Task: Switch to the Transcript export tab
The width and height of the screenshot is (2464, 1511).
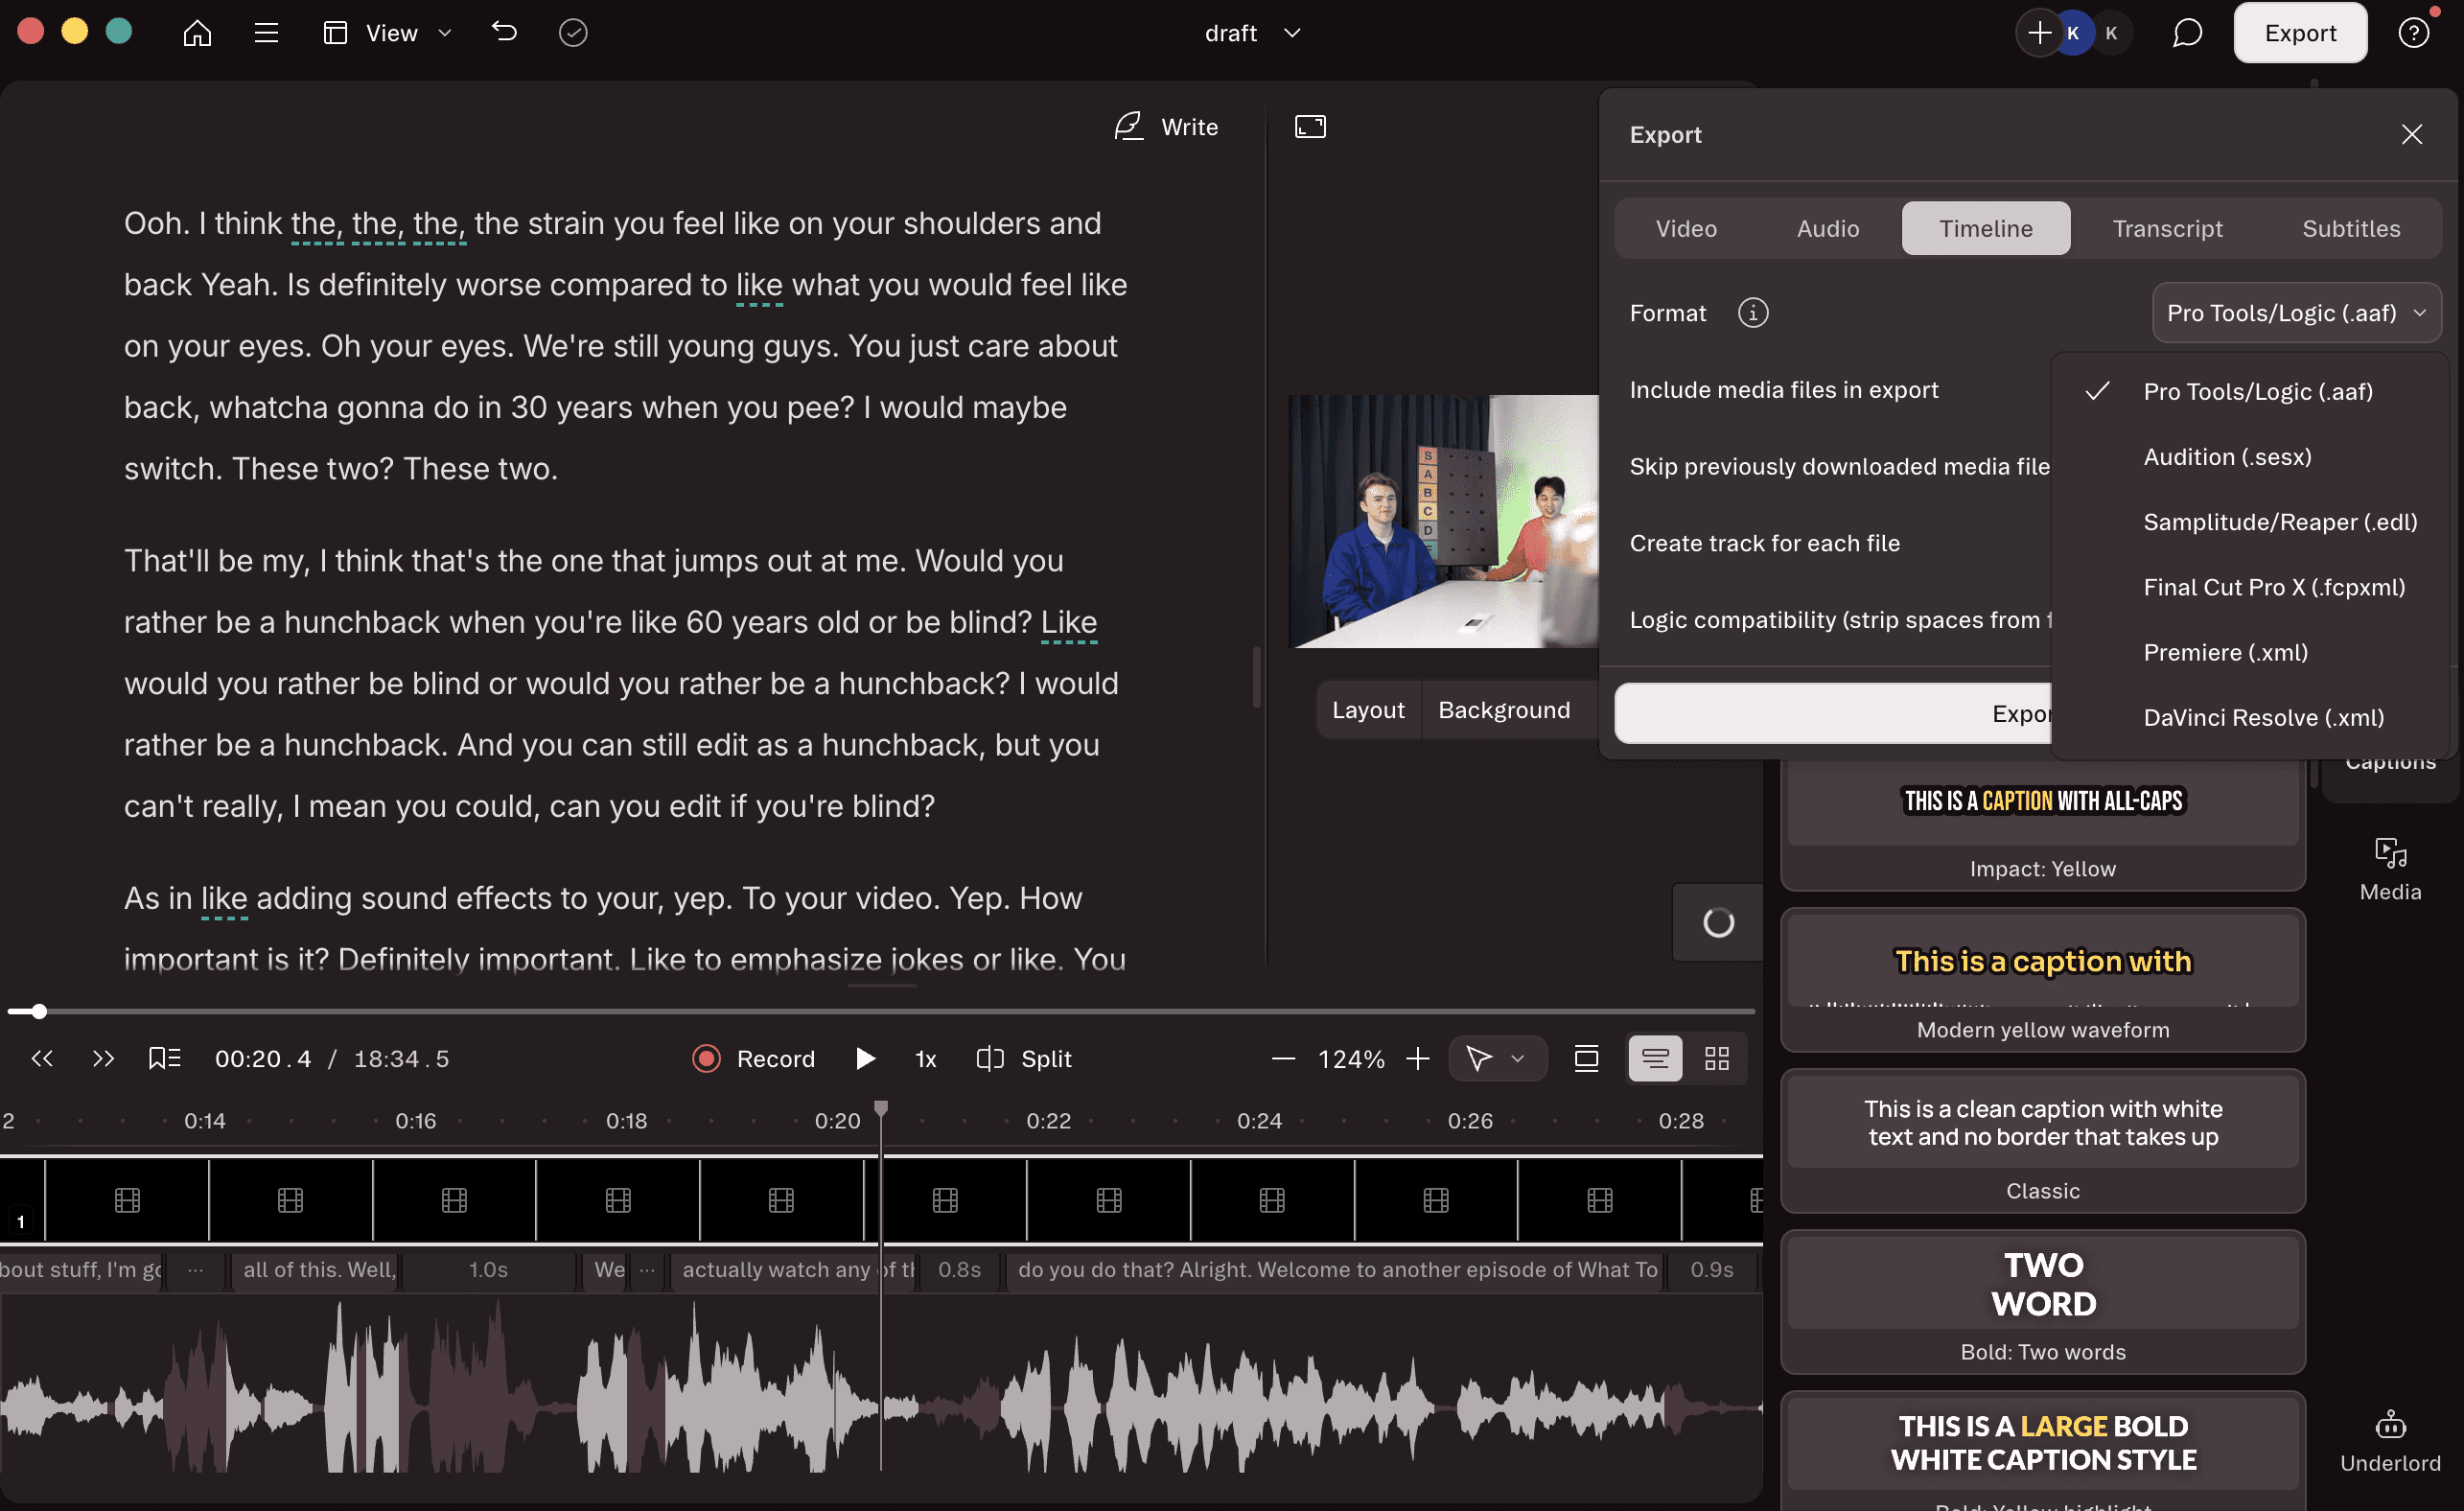Action: [x=2167, y=228]
